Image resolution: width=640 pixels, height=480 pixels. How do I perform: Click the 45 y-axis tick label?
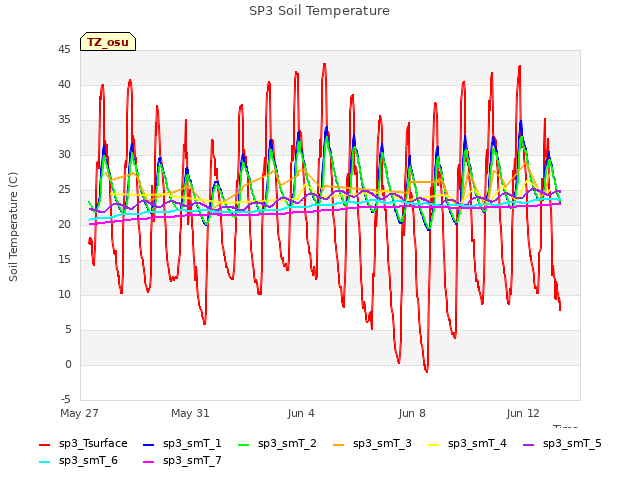[64, 50]
